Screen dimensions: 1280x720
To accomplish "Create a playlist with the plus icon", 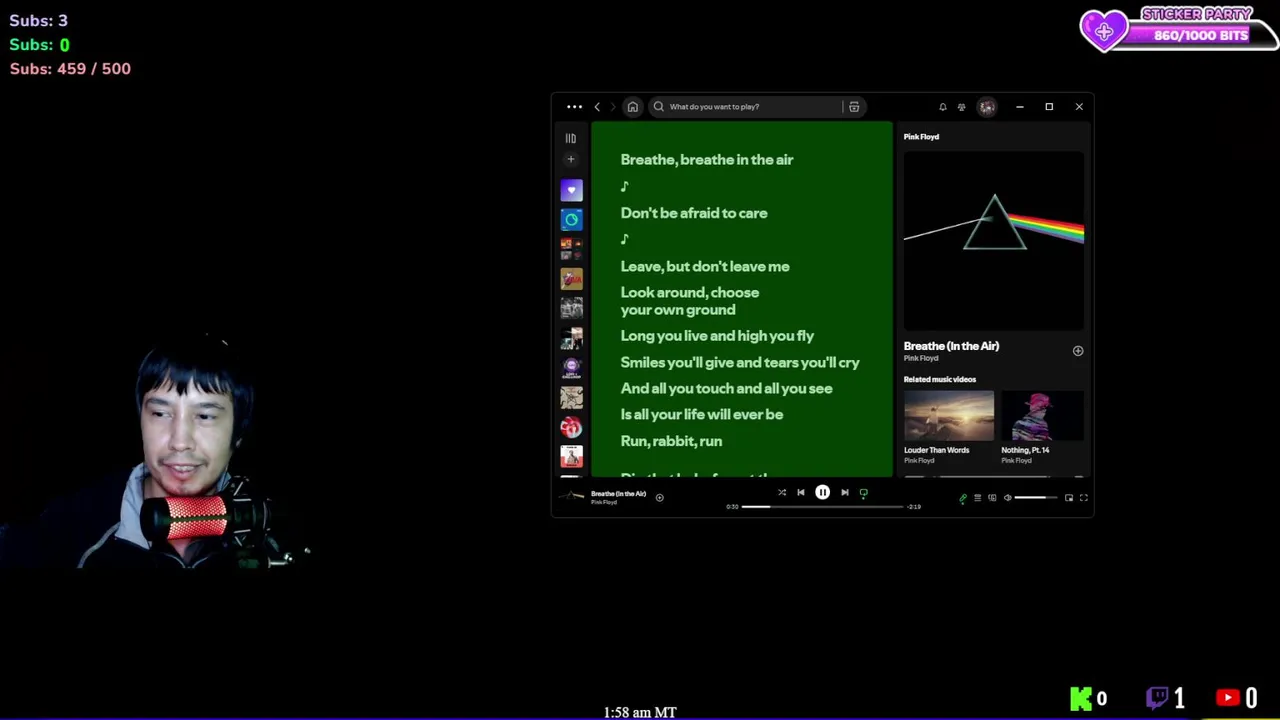I will 571,159.
